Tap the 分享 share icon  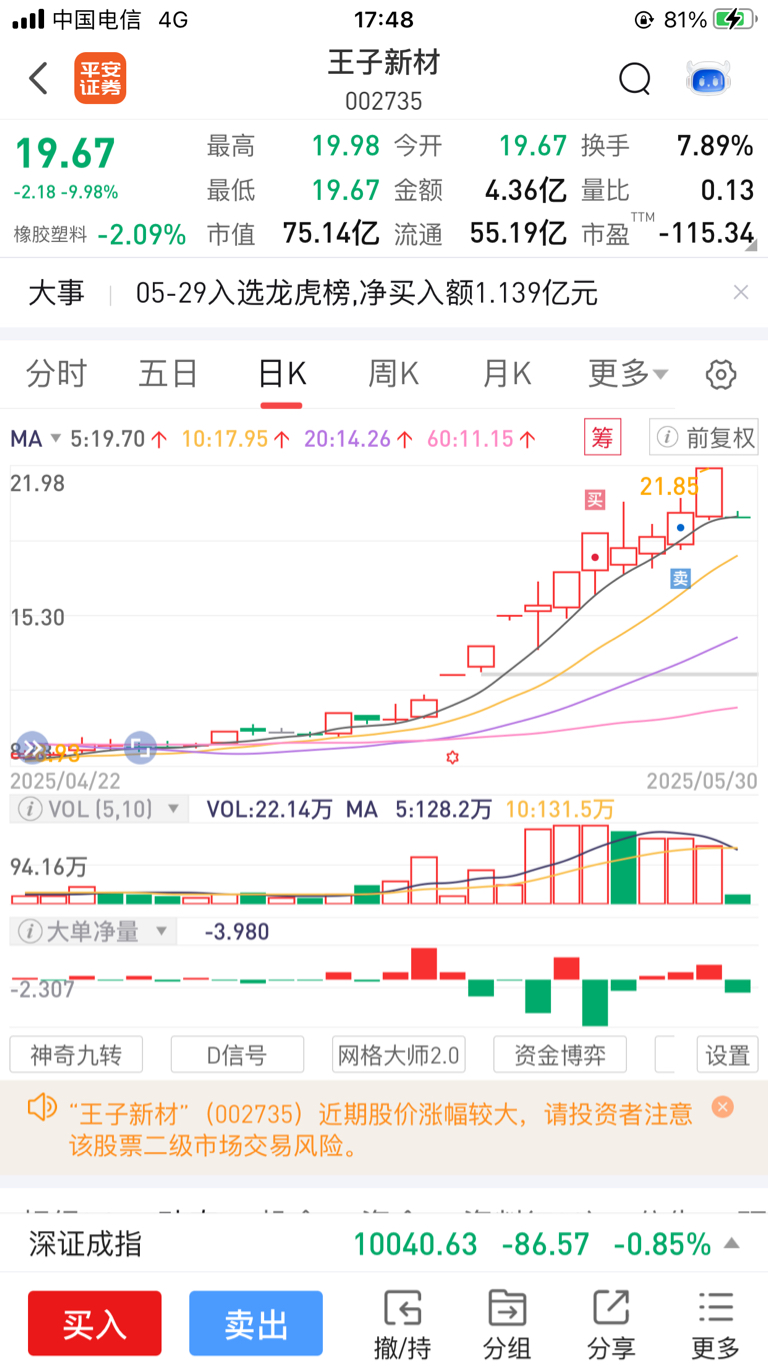point(611,1308)
